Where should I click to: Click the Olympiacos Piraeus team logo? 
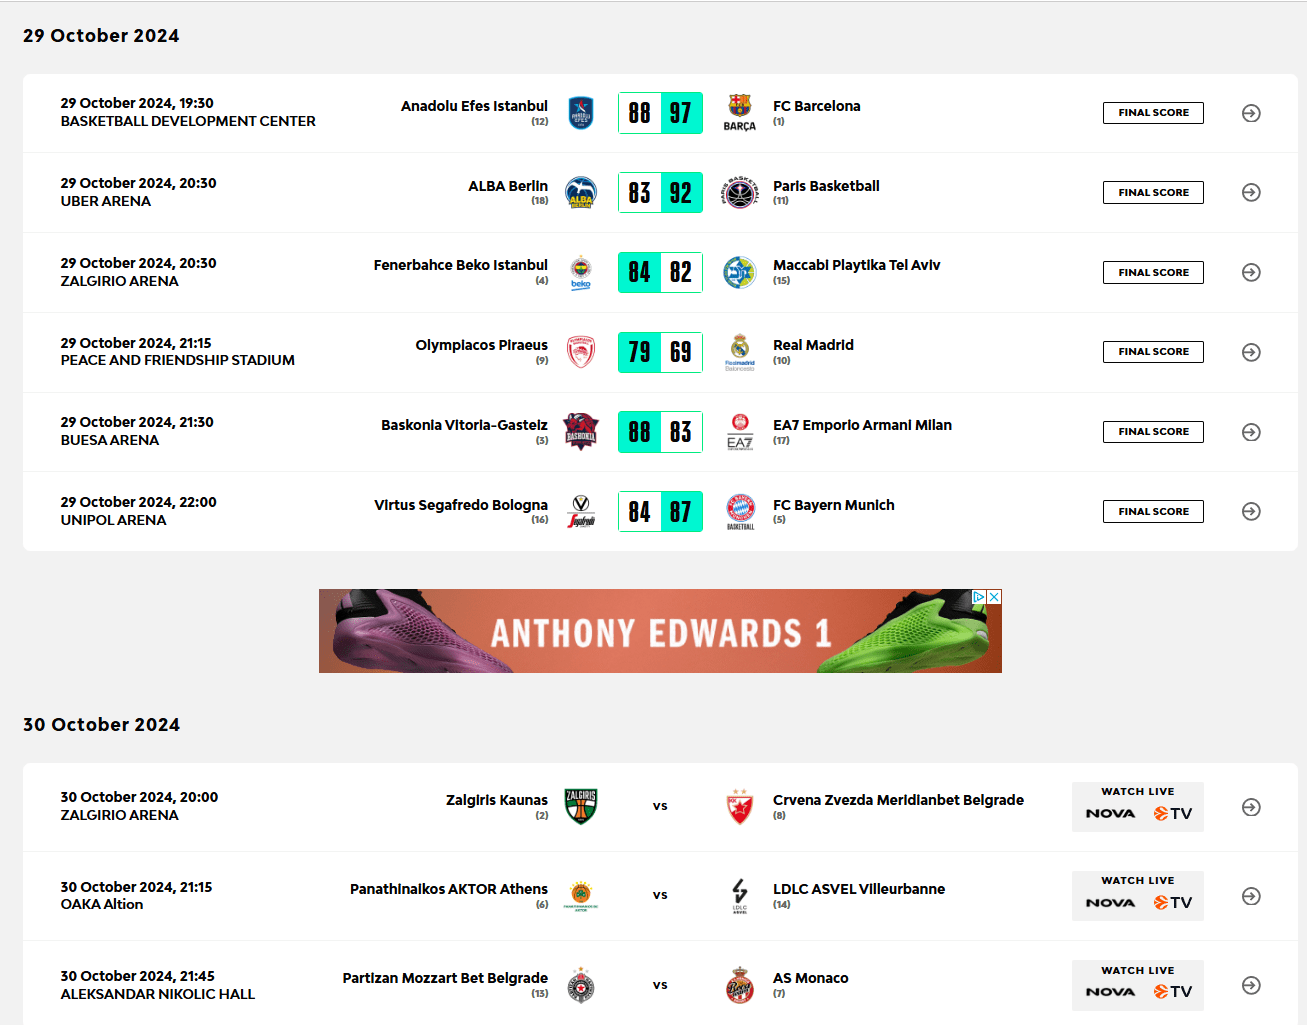click(x=581, y=352)
